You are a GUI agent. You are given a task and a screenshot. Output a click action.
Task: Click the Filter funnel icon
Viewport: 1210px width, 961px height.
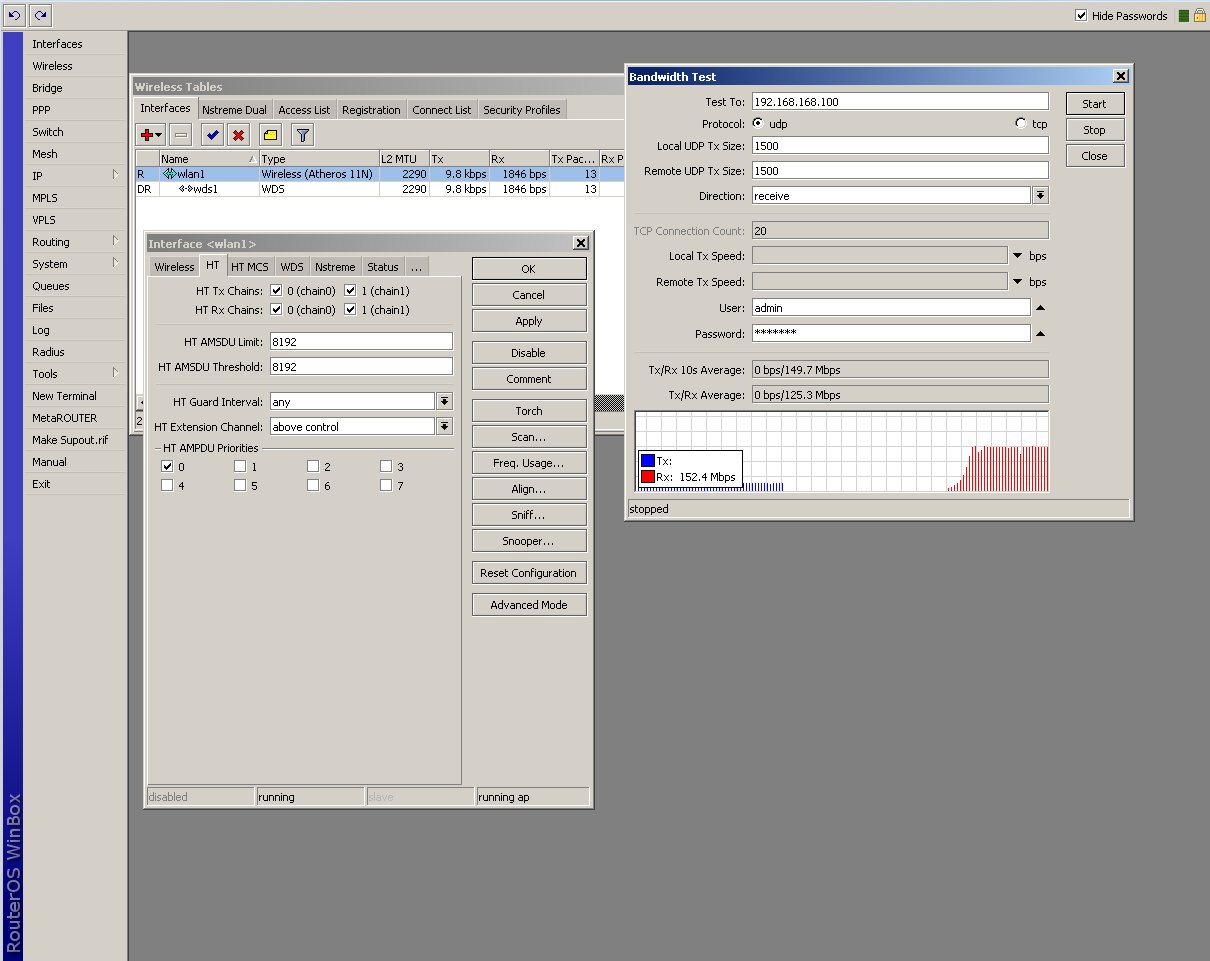click(x=303, y=134)
